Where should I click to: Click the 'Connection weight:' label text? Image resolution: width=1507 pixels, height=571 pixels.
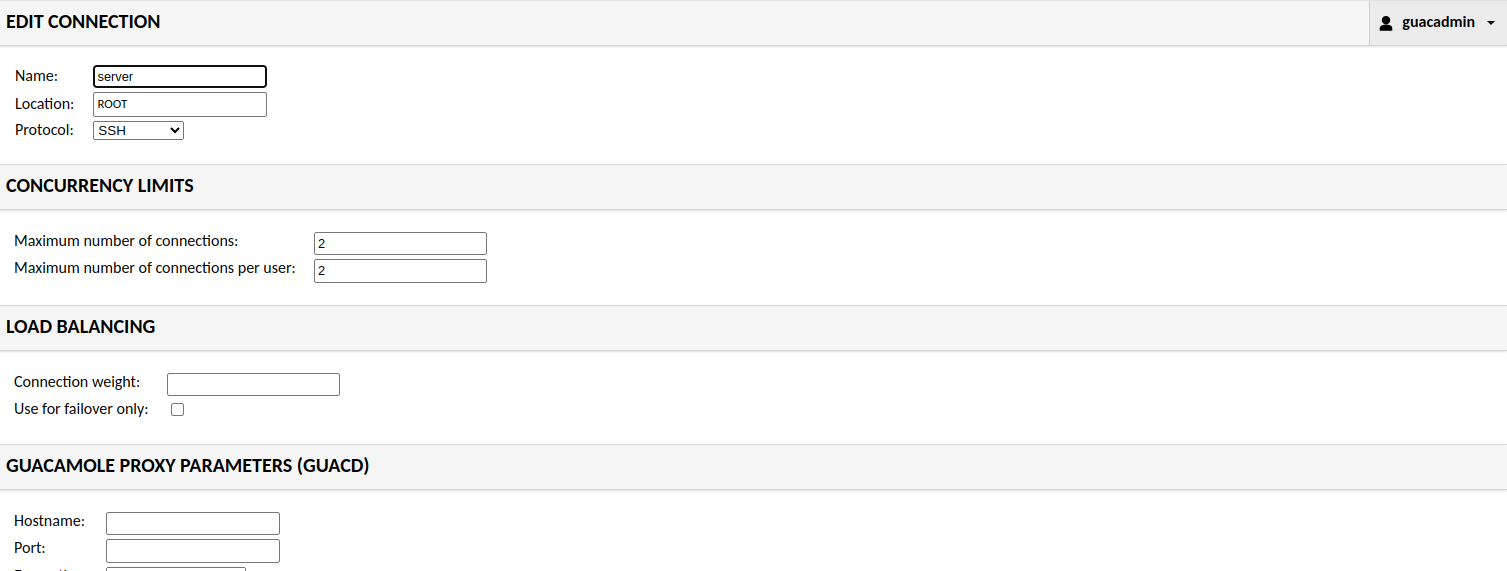click(77, 382)
